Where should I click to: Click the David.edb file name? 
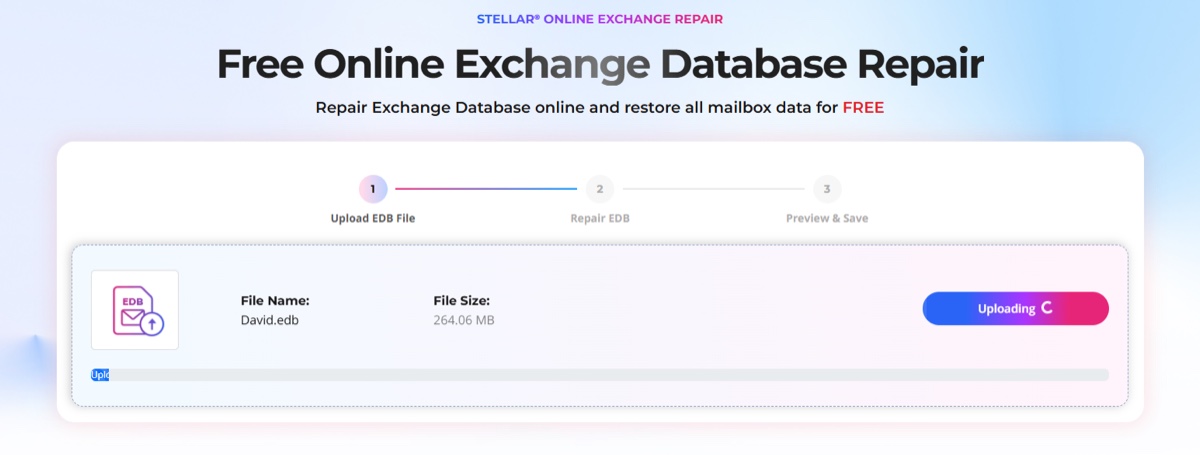point(269,320)
